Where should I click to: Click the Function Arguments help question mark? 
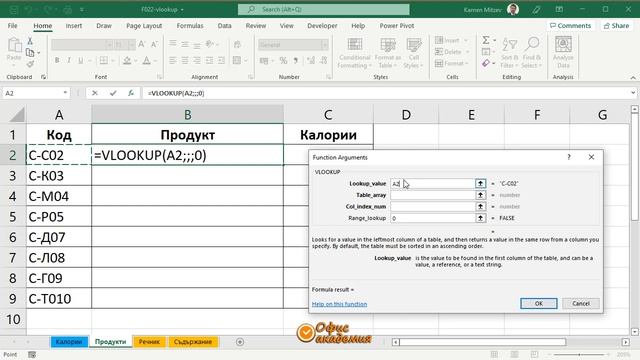[569, 157]
